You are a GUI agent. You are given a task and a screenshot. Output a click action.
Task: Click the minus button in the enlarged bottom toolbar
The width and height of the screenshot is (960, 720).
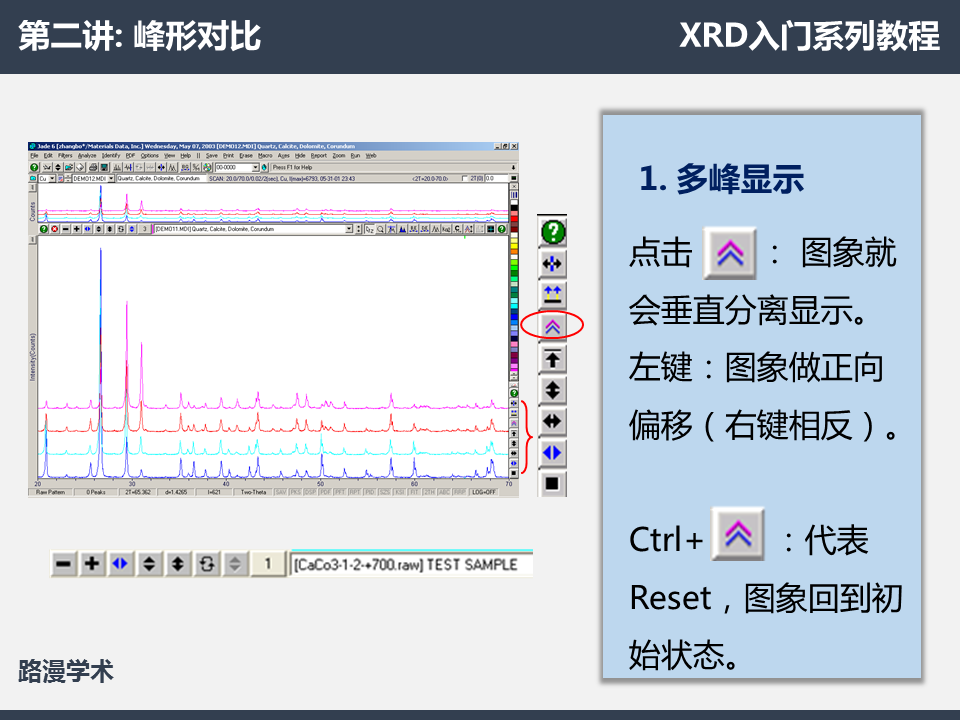point(63,563)
